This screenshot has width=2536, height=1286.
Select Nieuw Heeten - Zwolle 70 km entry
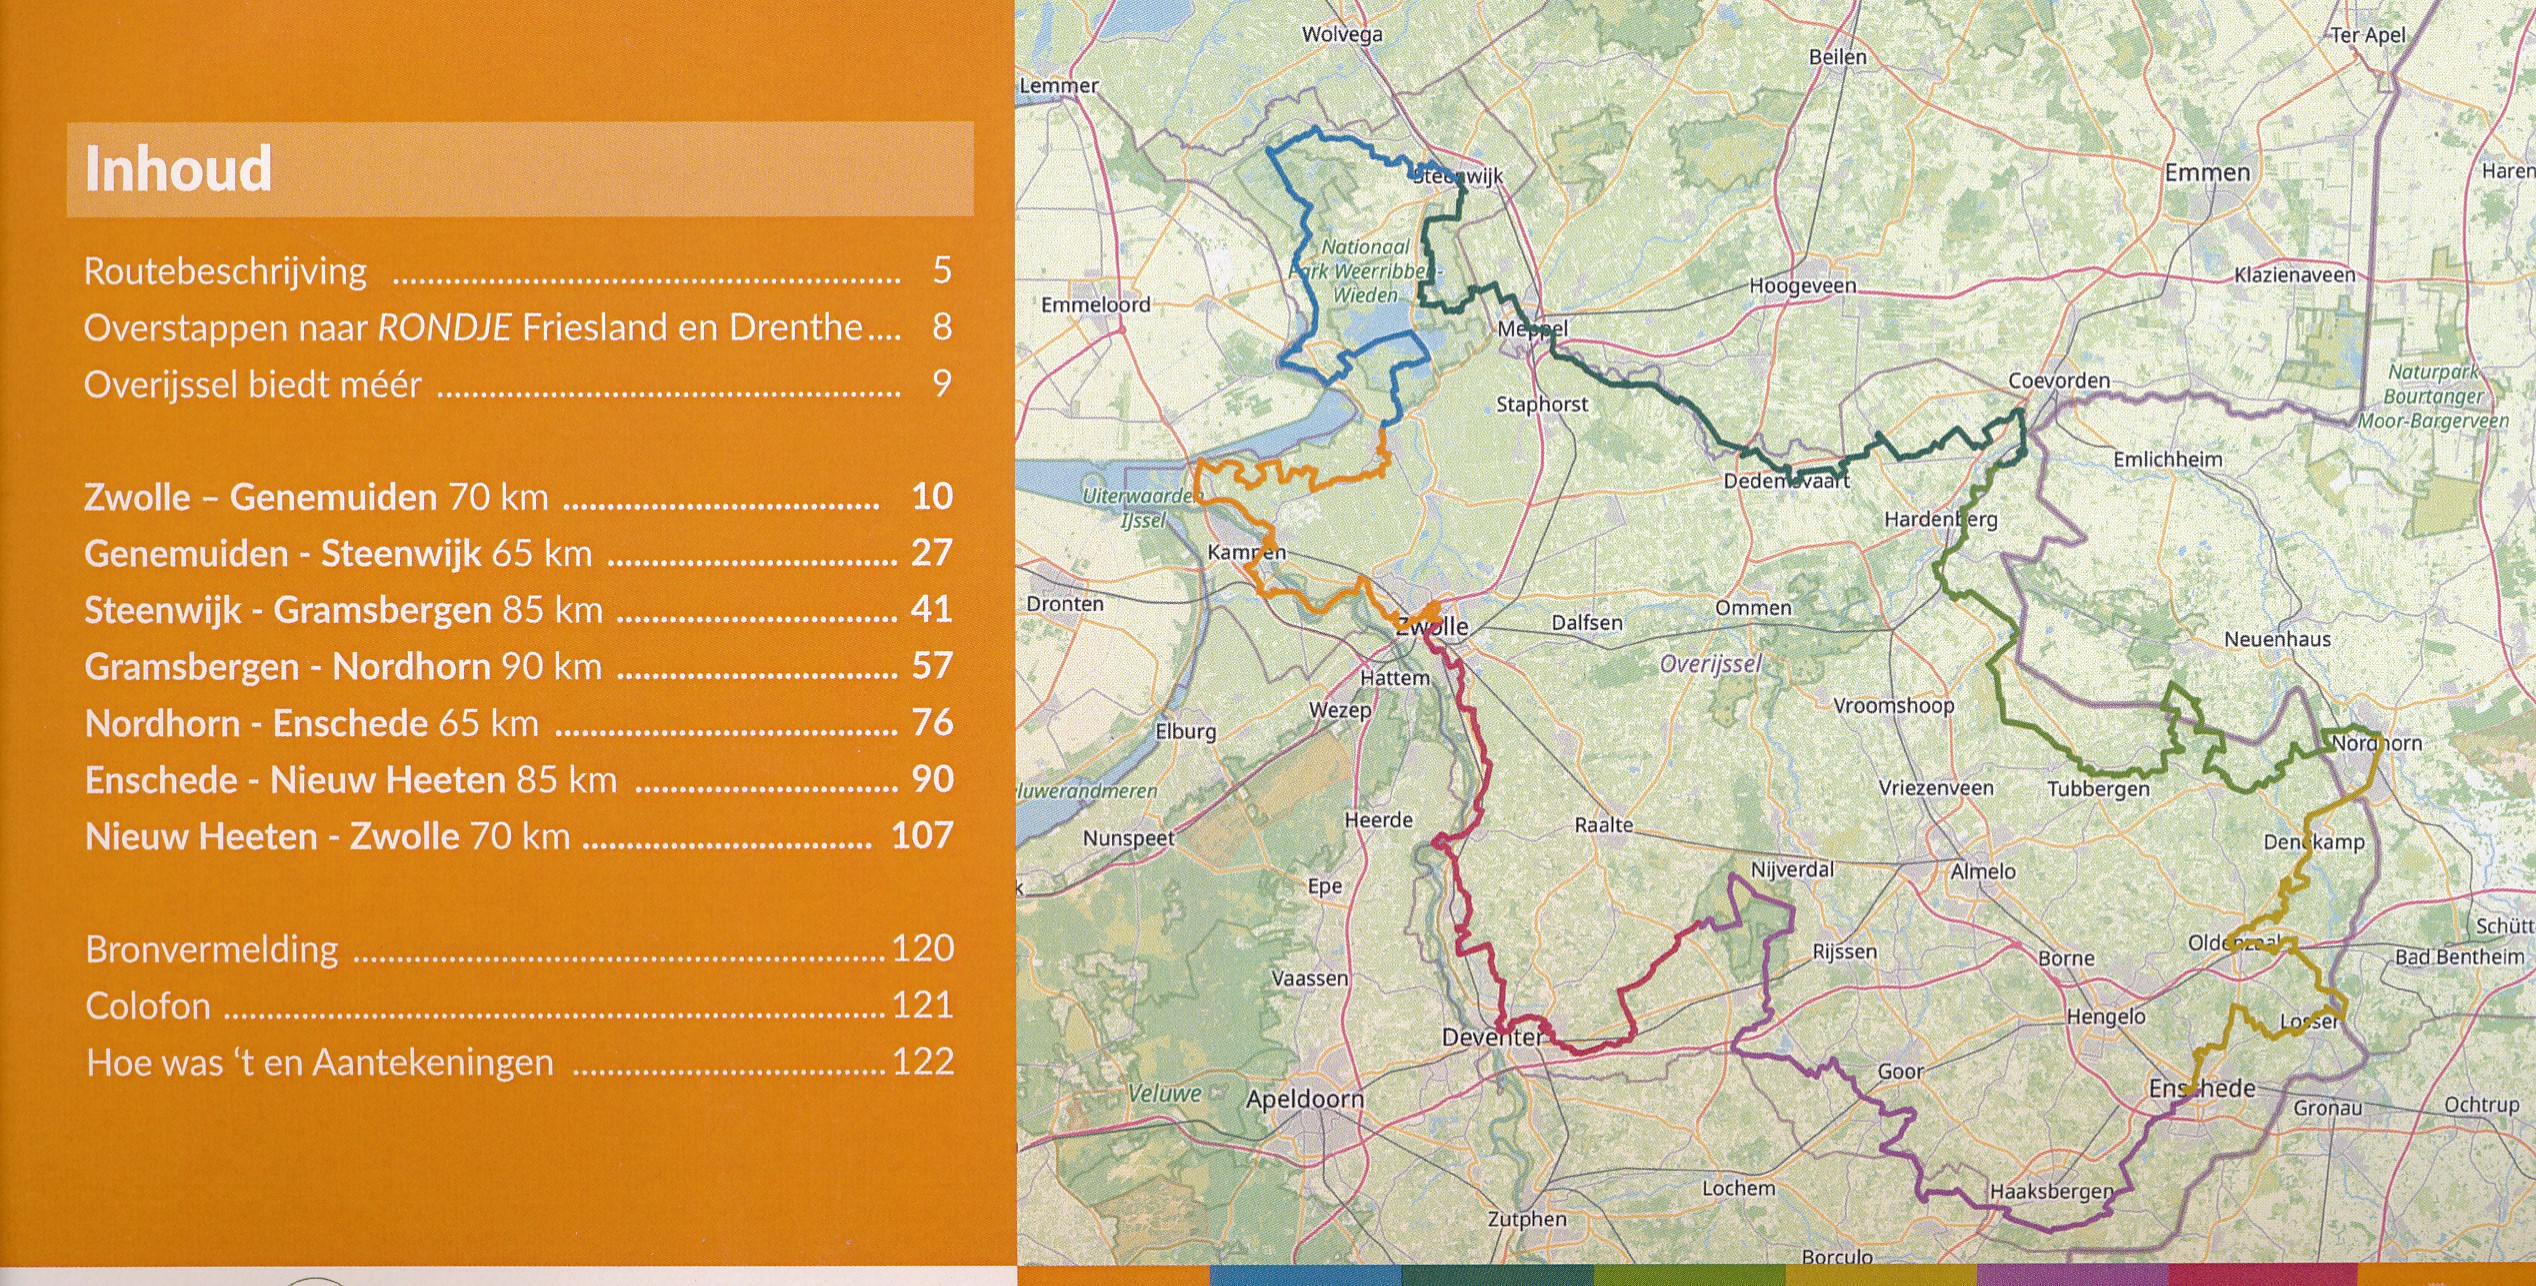pyautogui.click(x=327, y=836)
